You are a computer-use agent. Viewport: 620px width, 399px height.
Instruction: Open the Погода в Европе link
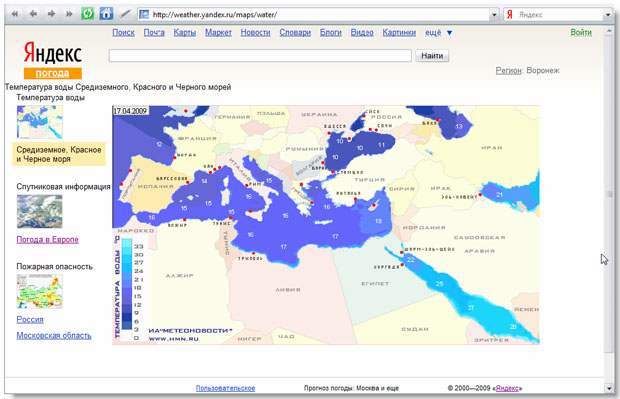coord(47,240)
